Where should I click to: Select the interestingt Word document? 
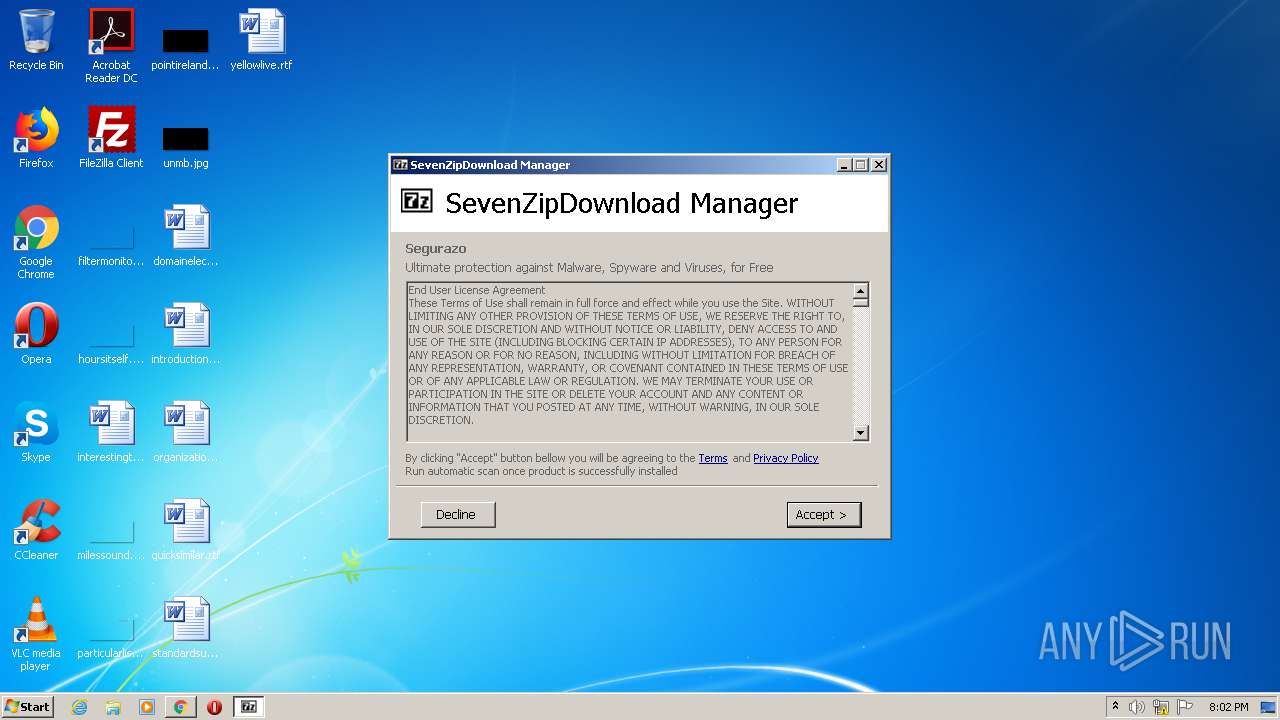point(111,432)
